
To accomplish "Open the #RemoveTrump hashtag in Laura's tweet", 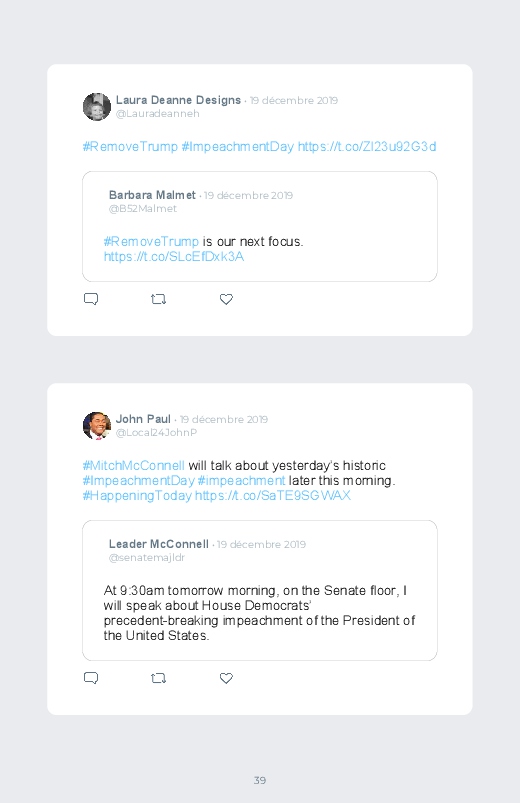I will click(130, 146).
